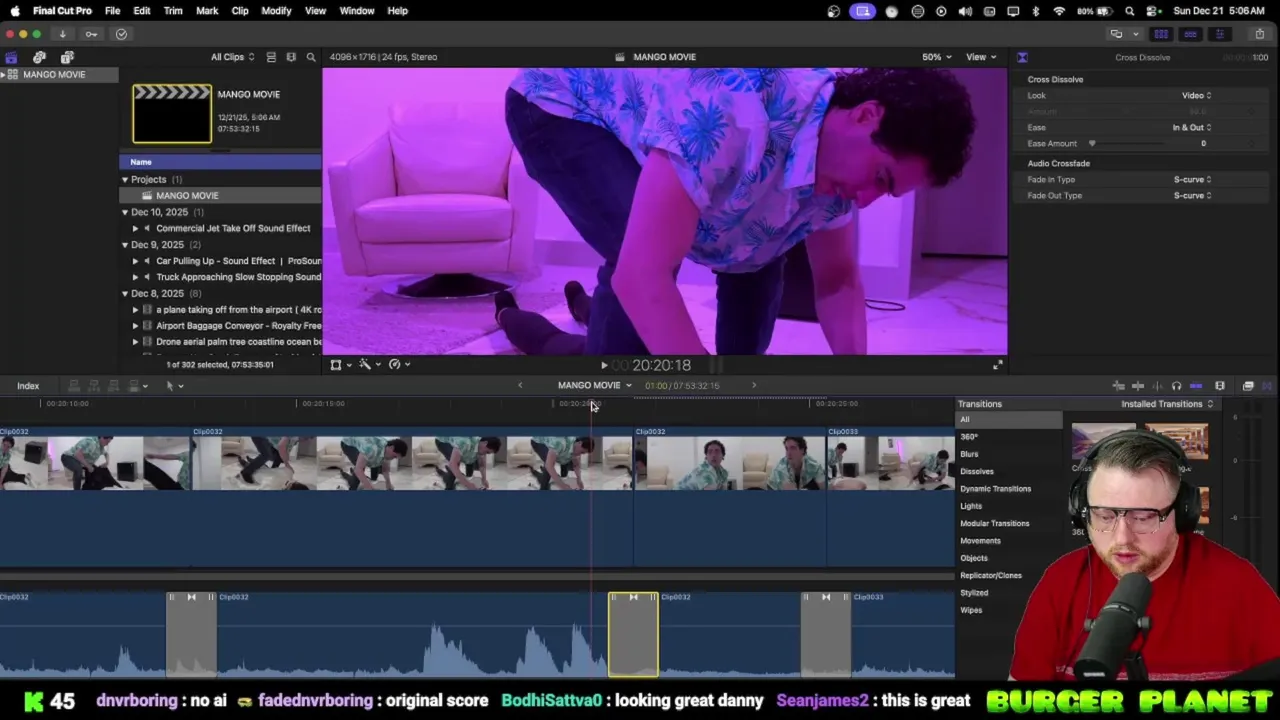Screen dimensions: 1280x720
Task: Click the Import Media arrow icon
Action: click(62, 34)
